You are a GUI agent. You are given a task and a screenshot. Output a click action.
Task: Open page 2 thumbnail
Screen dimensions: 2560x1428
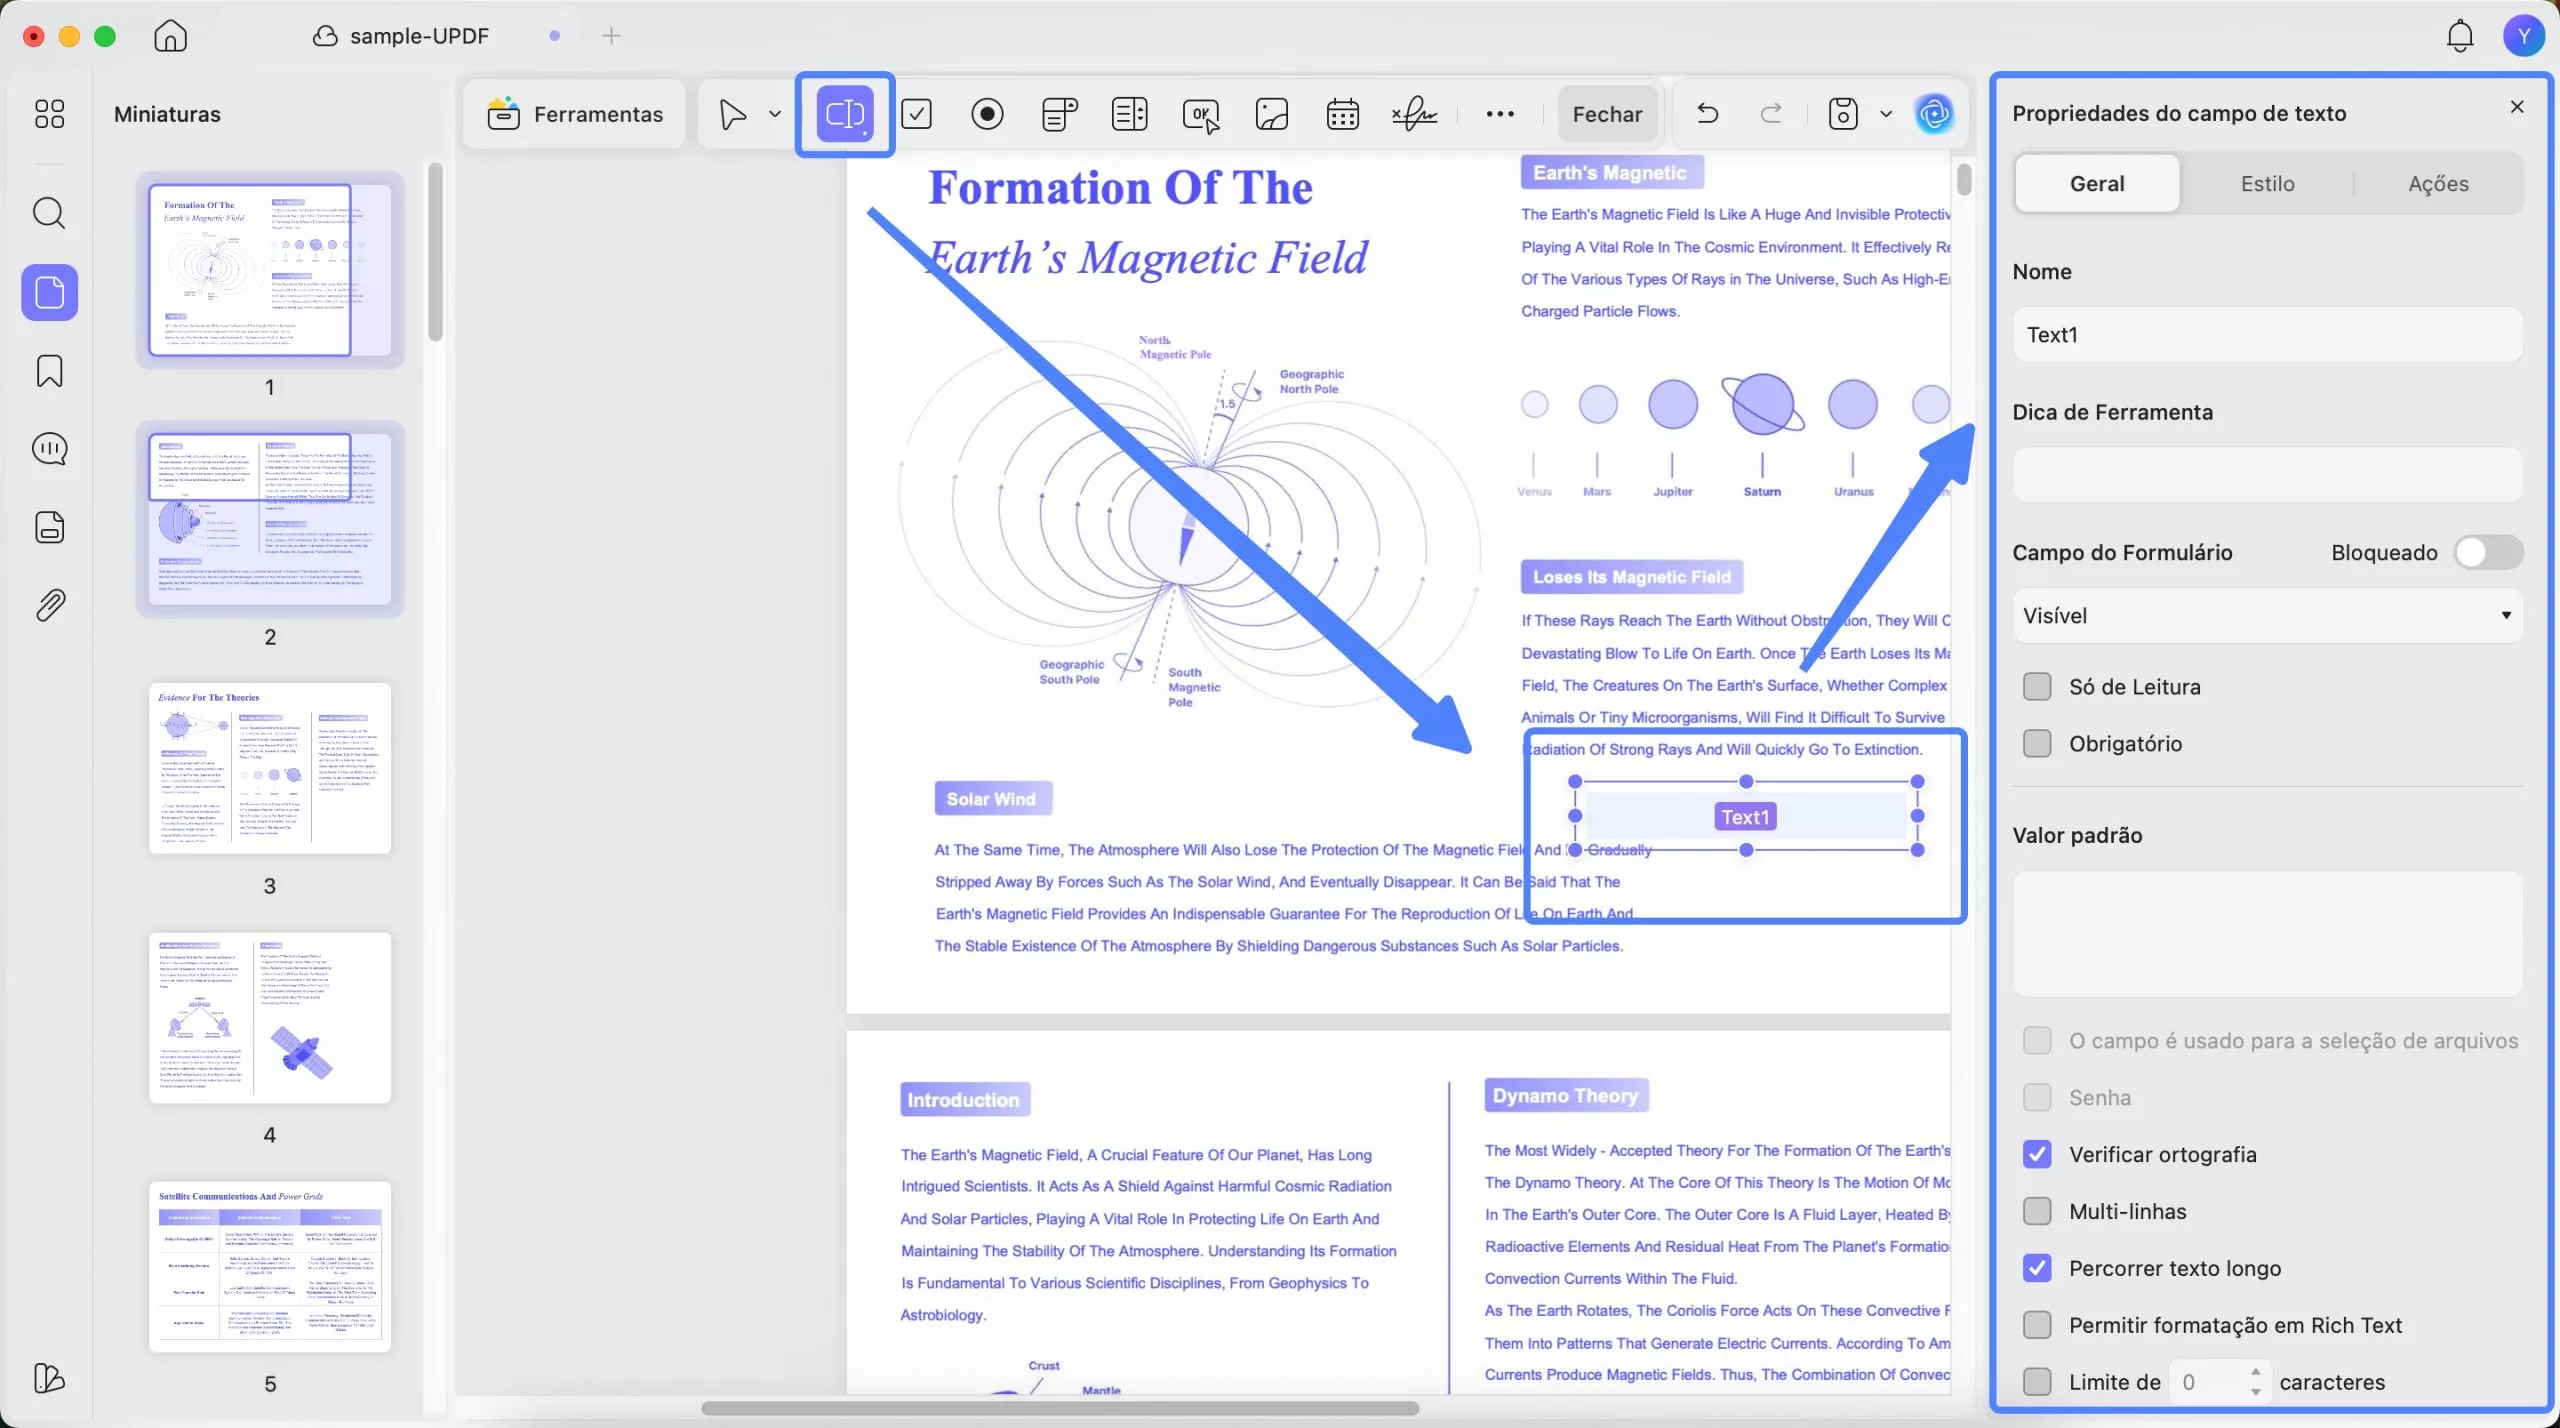point(270,519)
